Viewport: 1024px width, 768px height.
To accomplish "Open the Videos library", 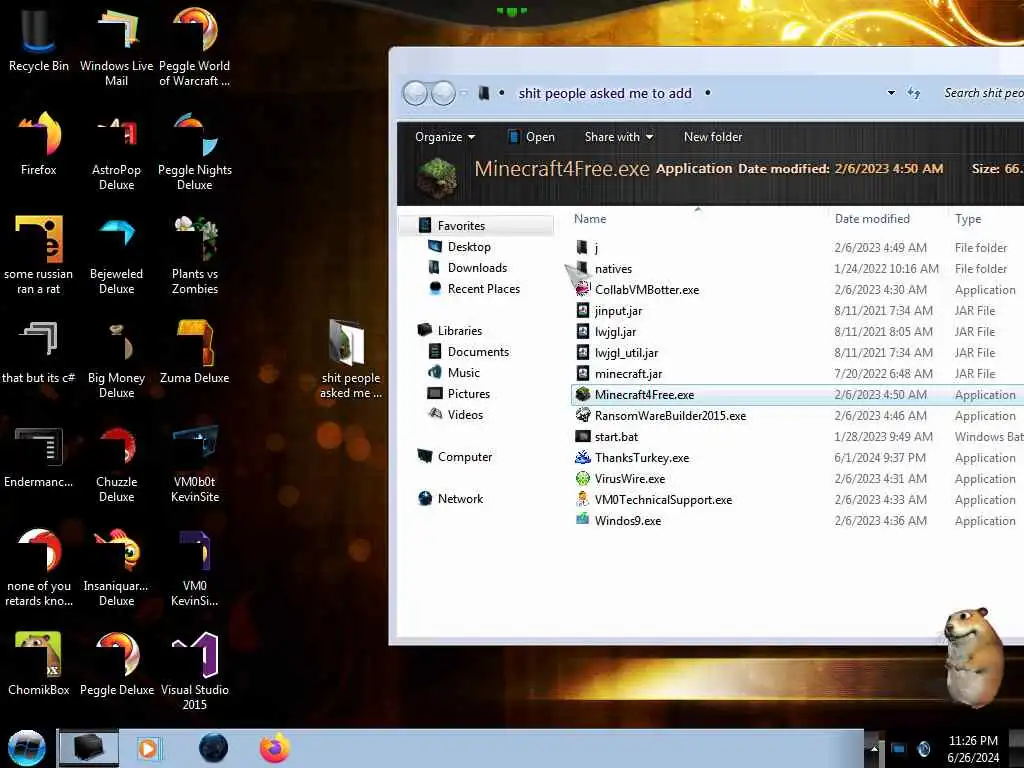I will (455, 414).
